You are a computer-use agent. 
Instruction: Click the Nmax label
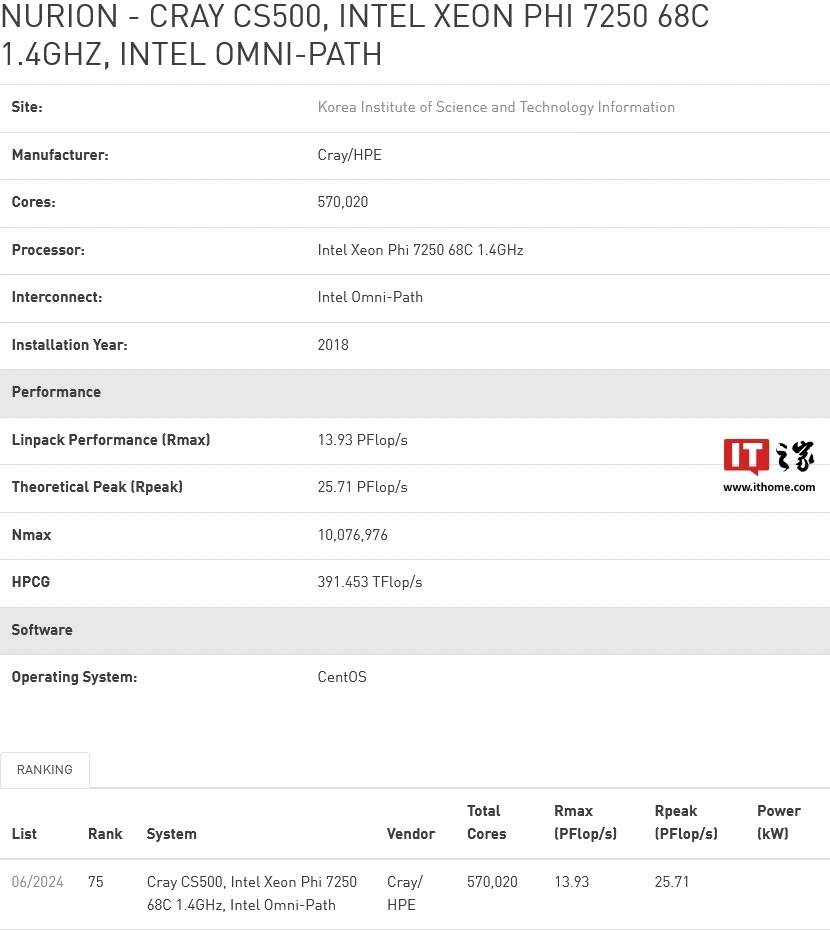(x=31, y=535)
